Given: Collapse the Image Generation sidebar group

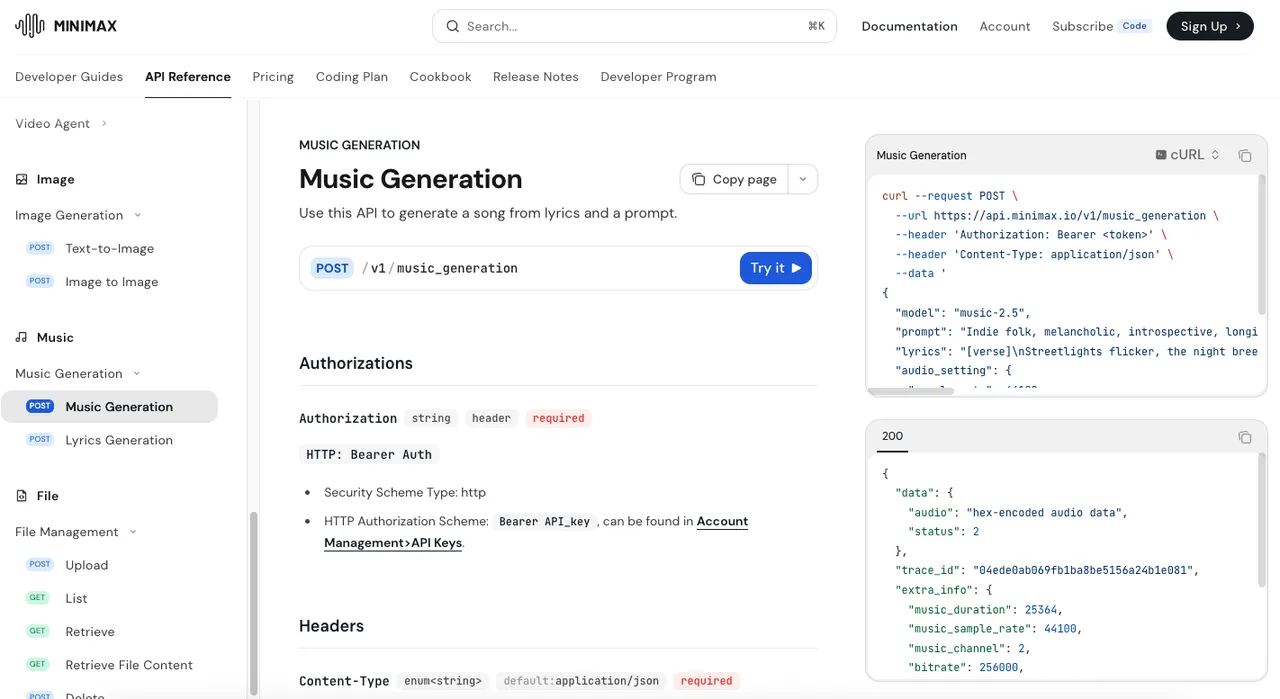Looking at the screenshot, I should click(137, 216).
